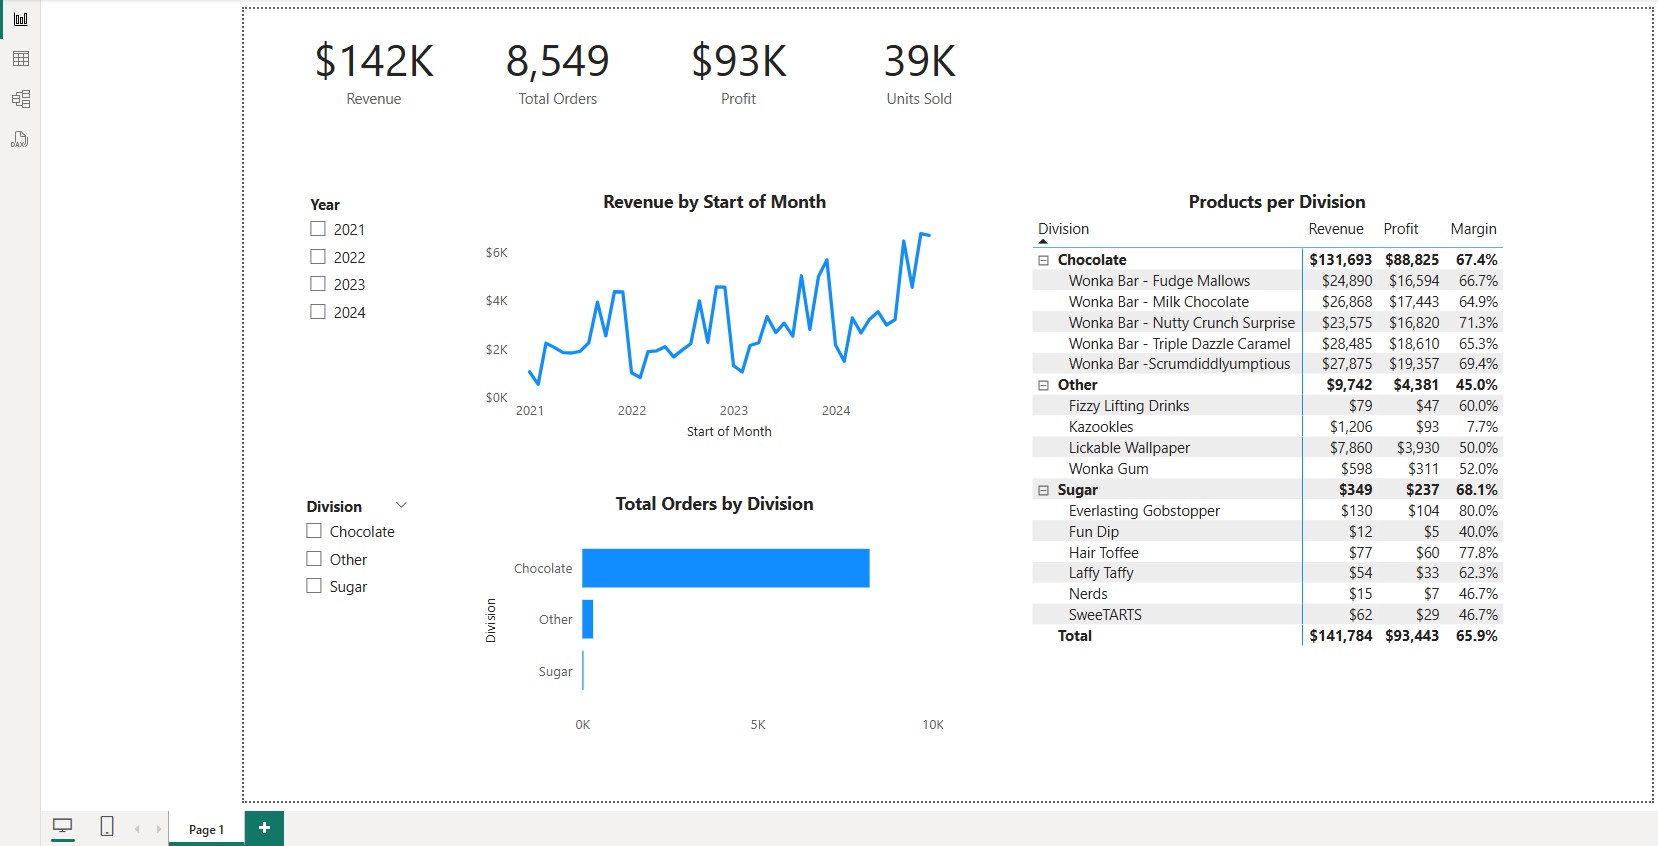The height and width of the screenshot is (846, 1658).
Task: Click the Revenue by Start of Month title
Action: 714,202
